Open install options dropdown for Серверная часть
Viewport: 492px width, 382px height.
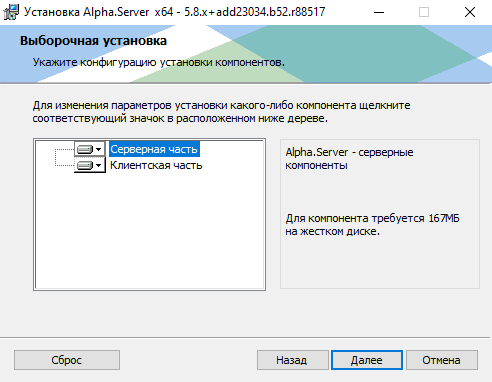click(x=89, y=149)
